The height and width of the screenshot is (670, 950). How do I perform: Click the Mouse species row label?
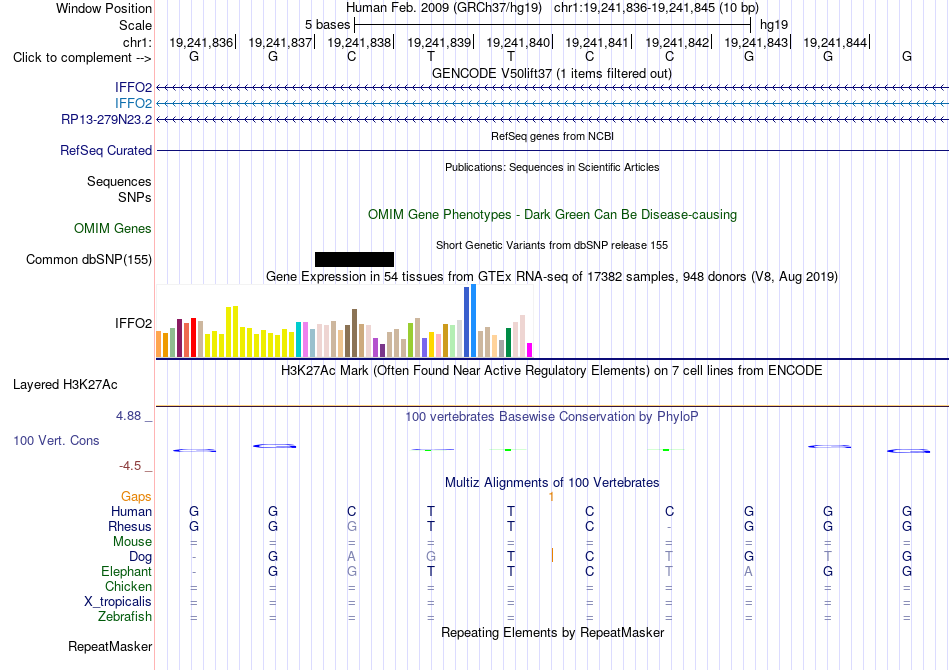click(x=132, y=542)
